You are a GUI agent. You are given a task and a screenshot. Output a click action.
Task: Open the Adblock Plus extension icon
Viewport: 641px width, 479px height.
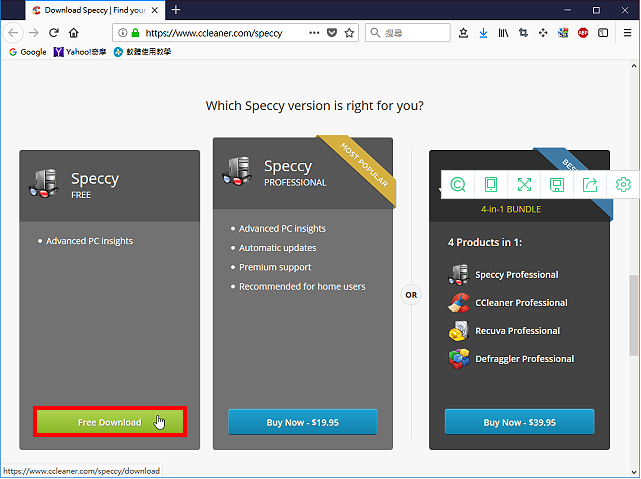click(583, 33)
